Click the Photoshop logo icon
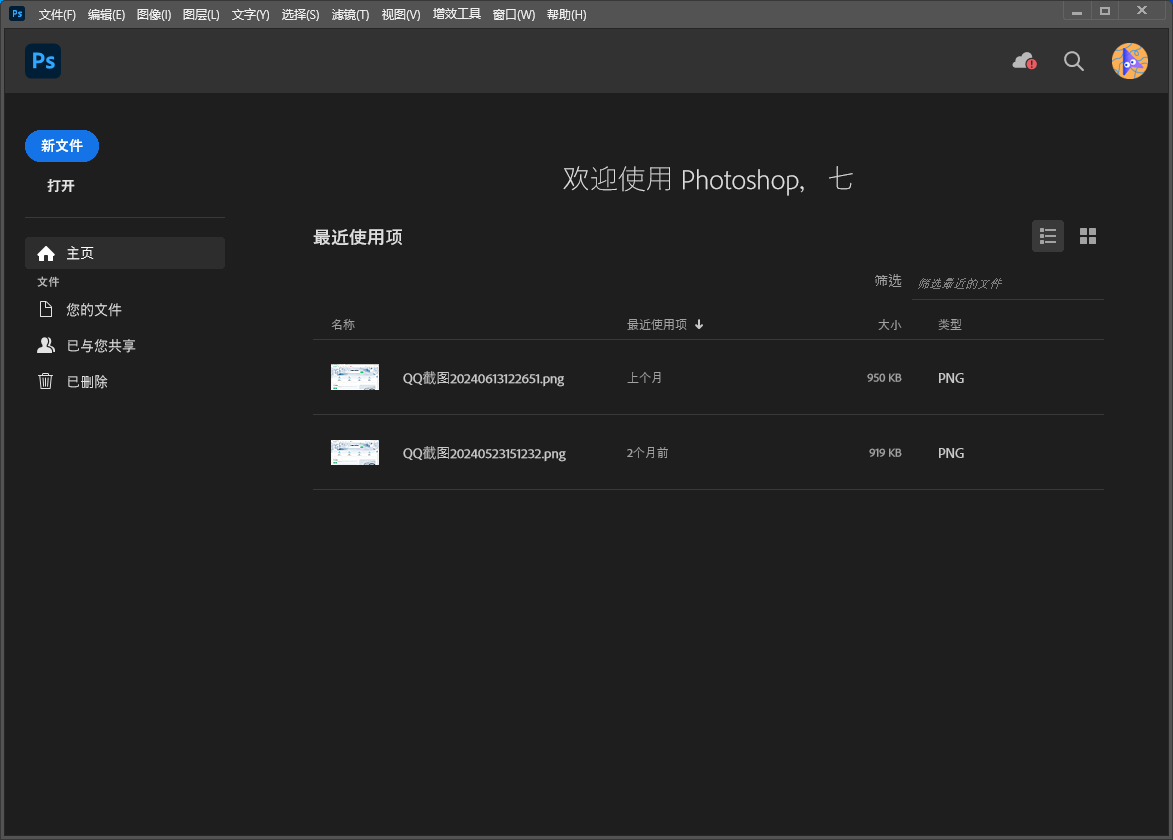 click(42, 61)
